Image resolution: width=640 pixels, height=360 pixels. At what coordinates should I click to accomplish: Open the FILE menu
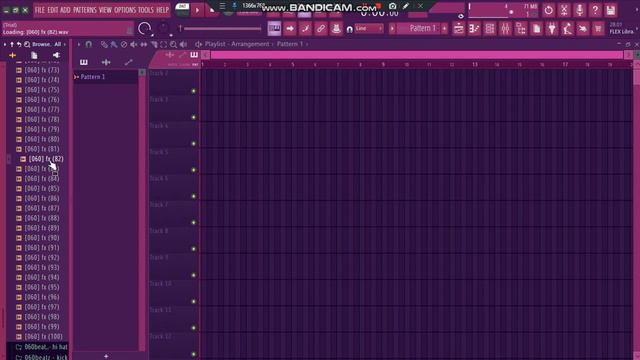click(x=40, y=10)
